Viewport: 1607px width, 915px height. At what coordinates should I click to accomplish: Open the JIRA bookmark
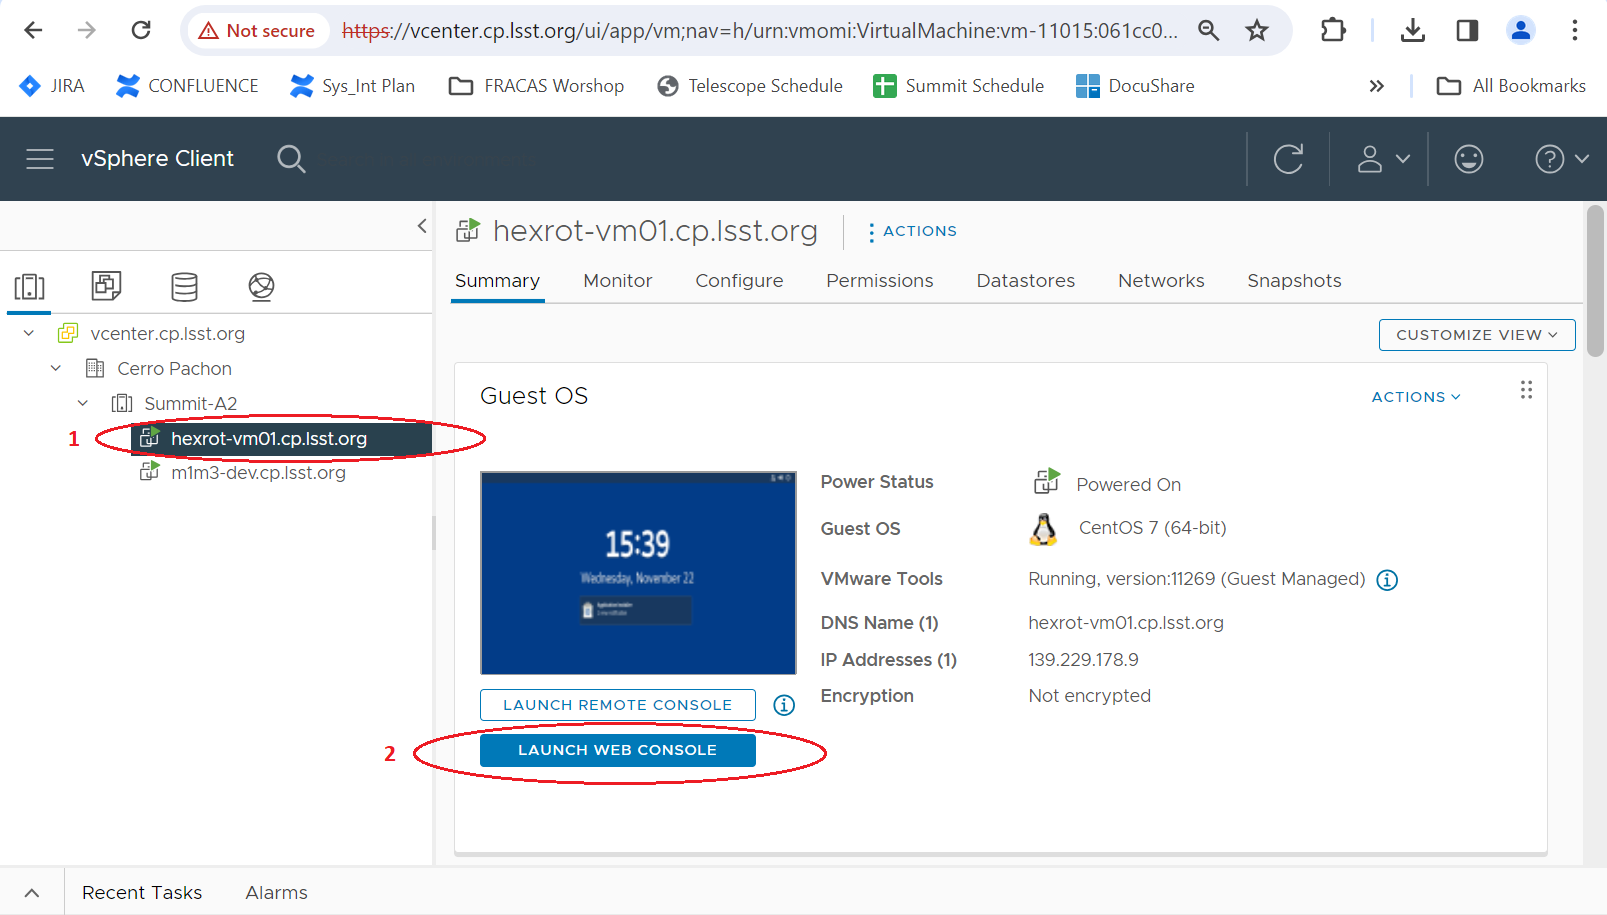(x=52, y=86)
